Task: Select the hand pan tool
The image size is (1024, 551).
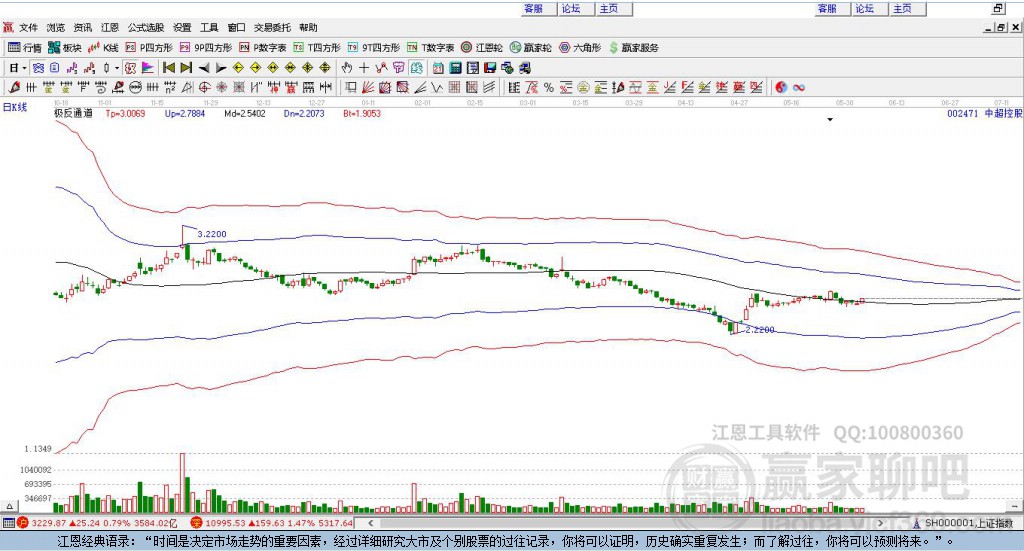Action: coord(347,68)
